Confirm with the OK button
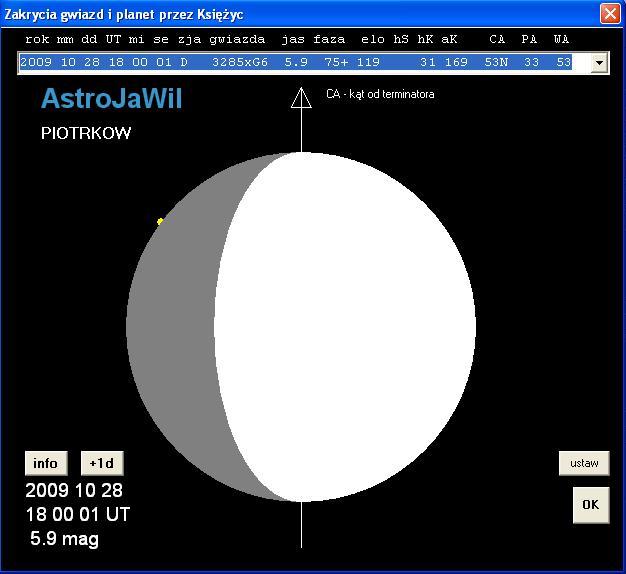 pyautogui.click(x=591, y=505)
